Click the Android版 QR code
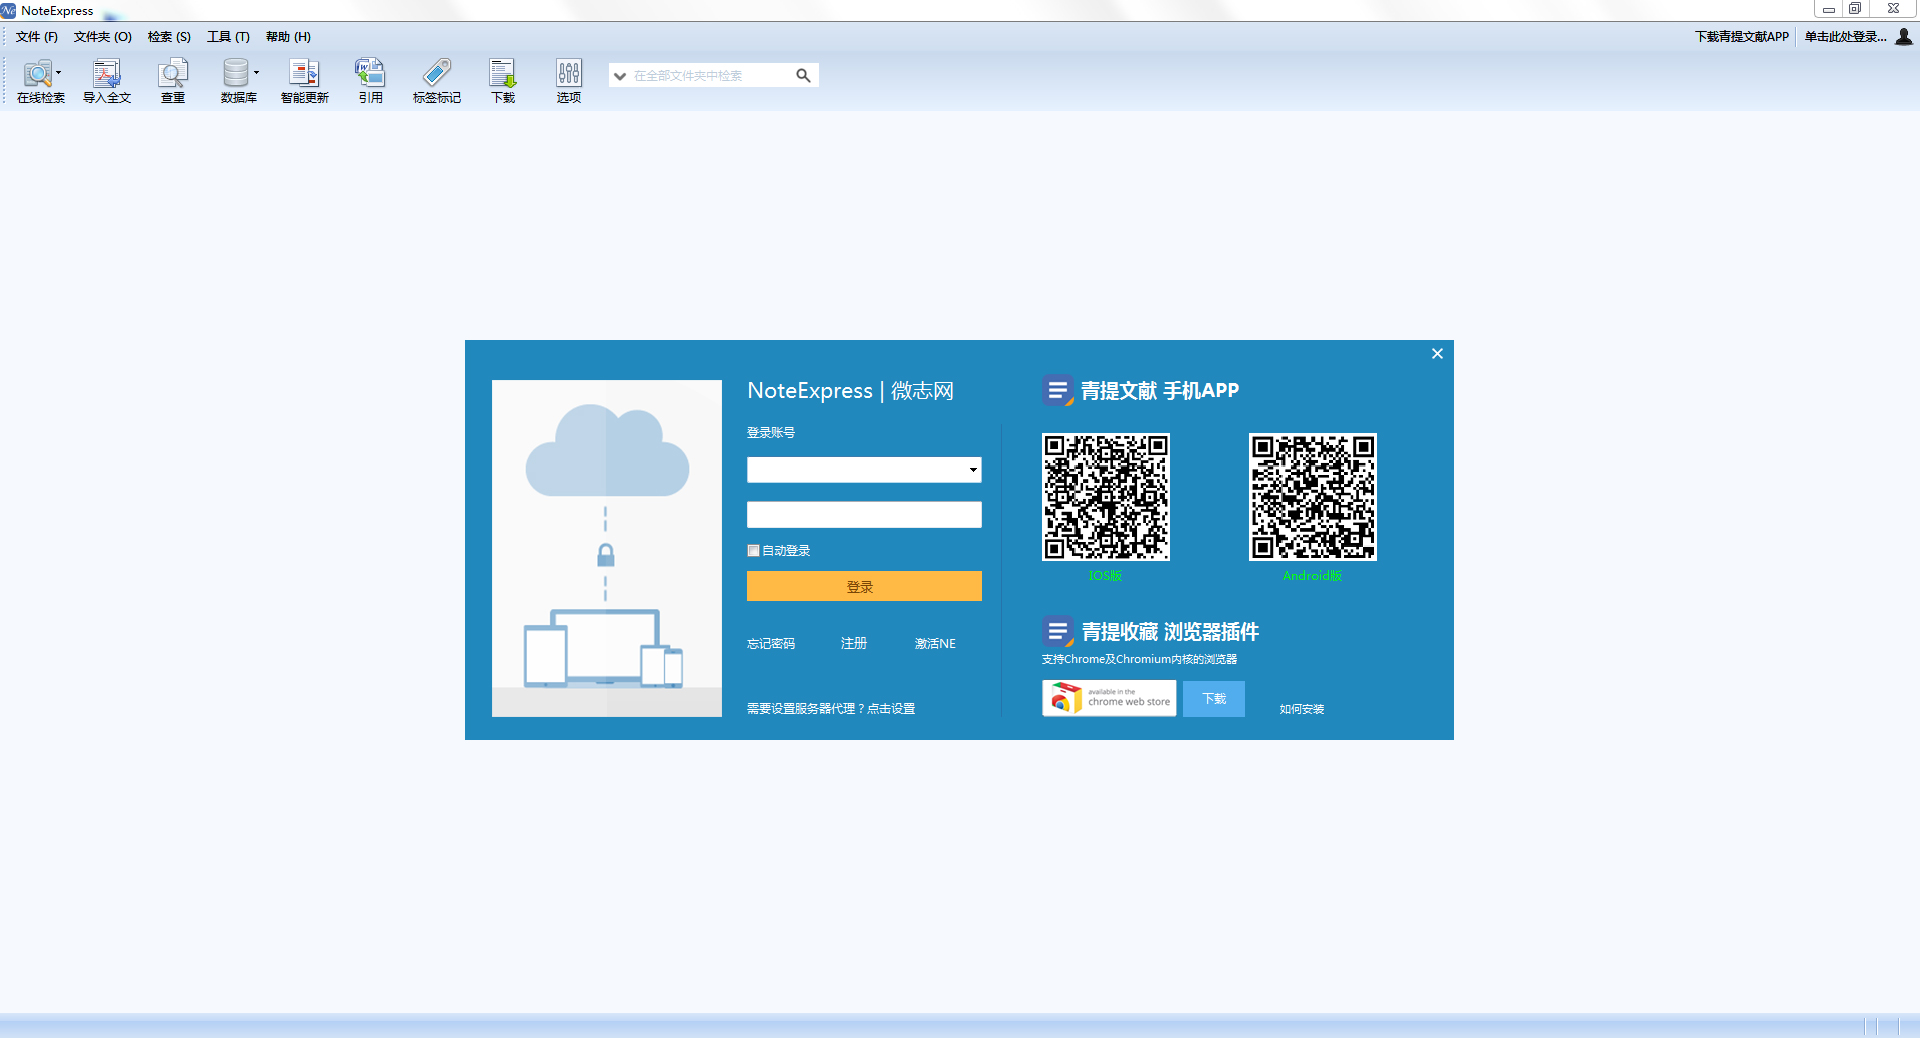 (1313, 497)
